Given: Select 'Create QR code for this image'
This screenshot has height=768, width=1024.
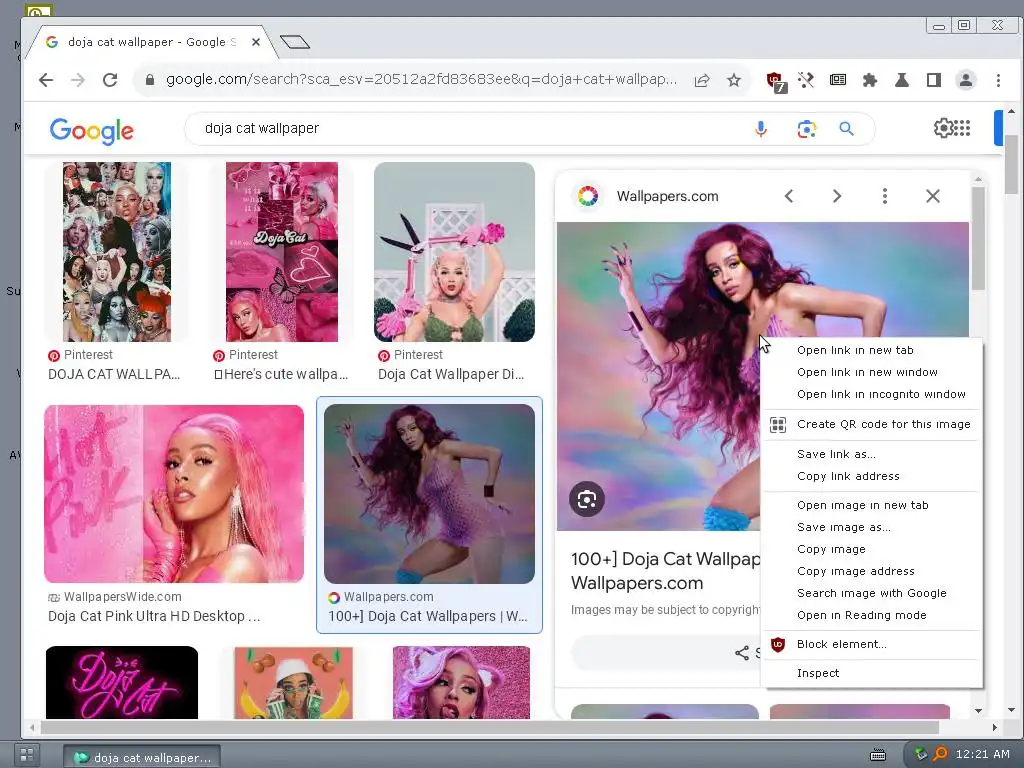Looking at the screenshot, I should pos(872,424).
